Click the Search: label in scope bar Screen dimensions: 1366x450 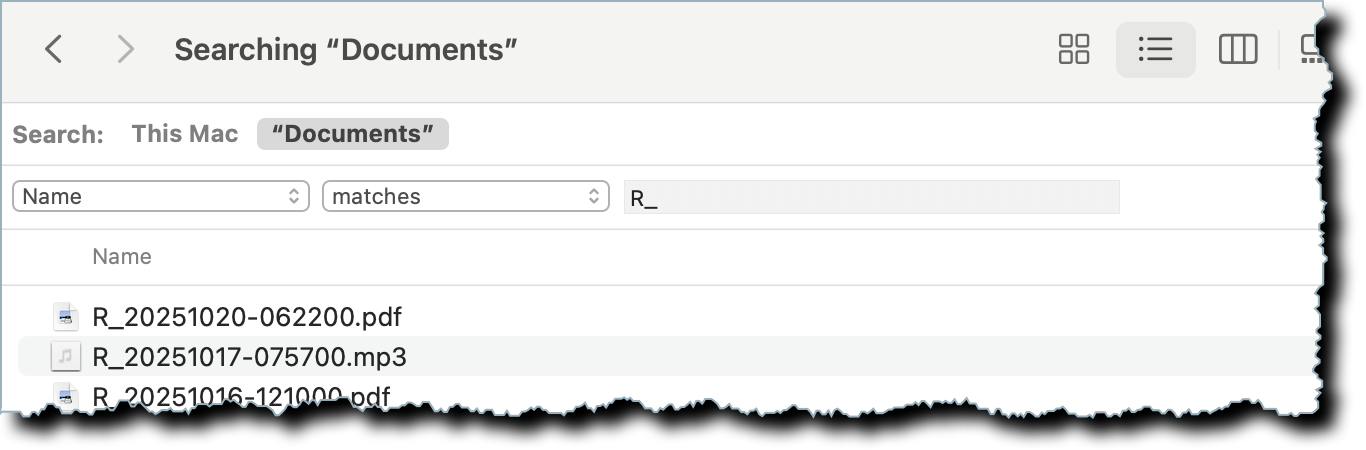(x=58, y=134)
